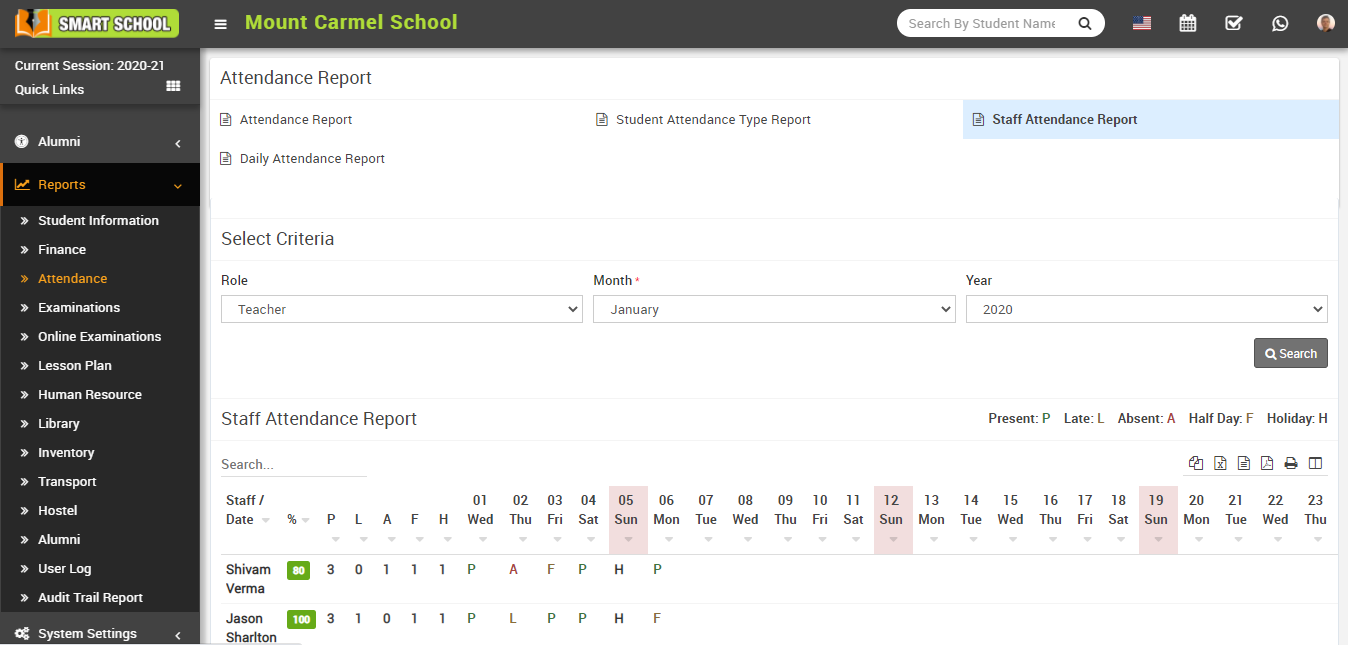1348x645 pixels.
Task: Click the Search button under Select Criteria
Action: (1290, 353)
